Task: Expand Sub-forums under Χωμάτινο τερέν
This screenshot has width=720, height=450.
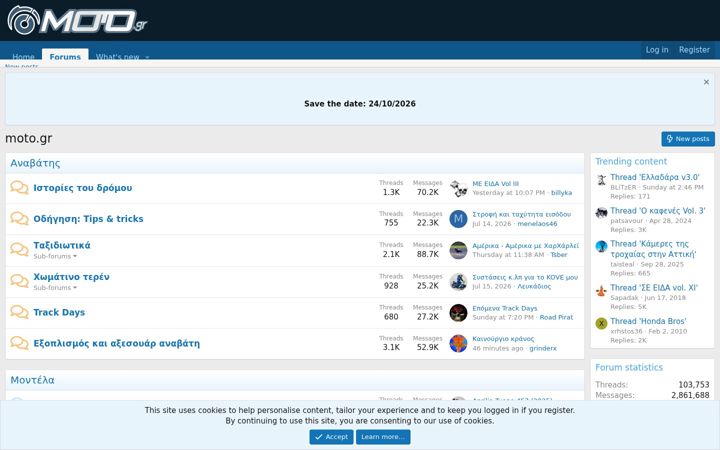Action: [55, 287]
